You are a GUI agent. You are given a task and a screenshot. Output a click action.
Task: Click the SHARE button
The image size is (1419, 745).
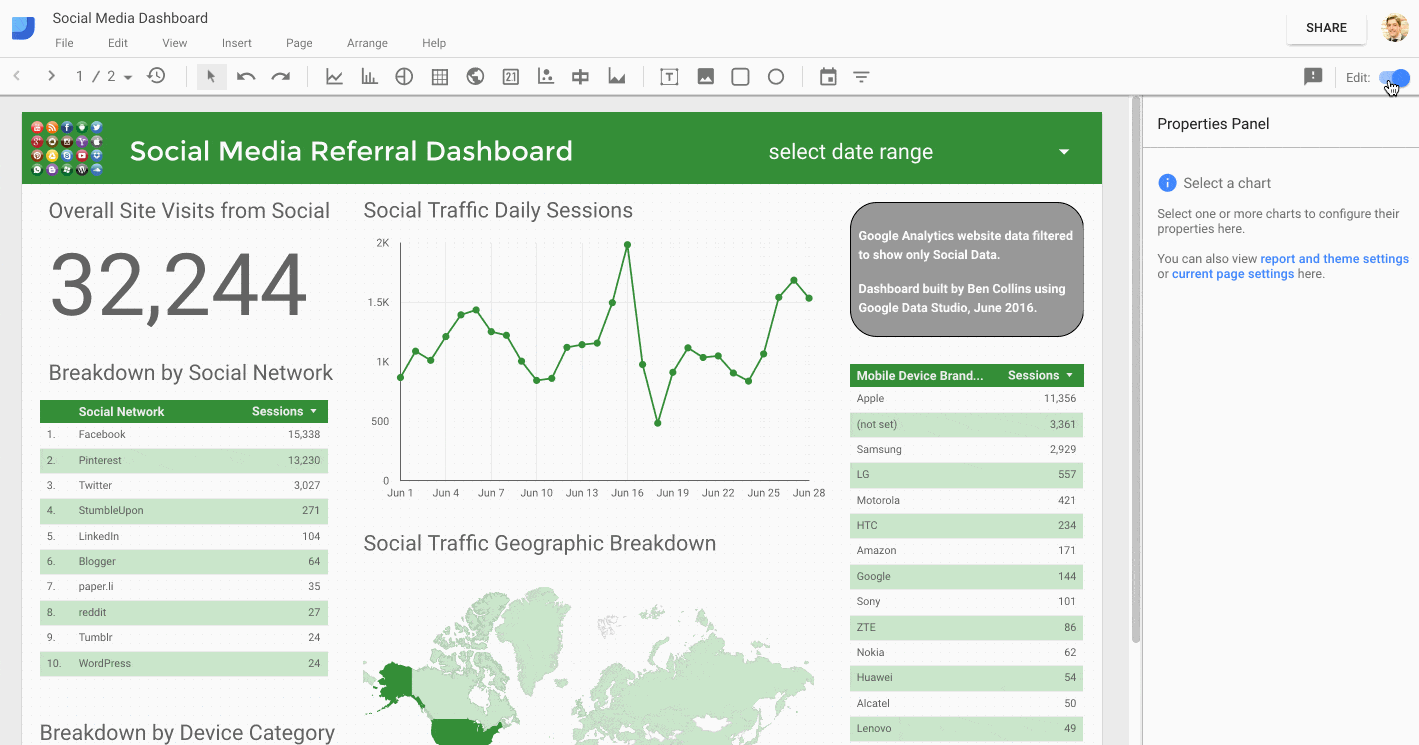pos(1325,27)
